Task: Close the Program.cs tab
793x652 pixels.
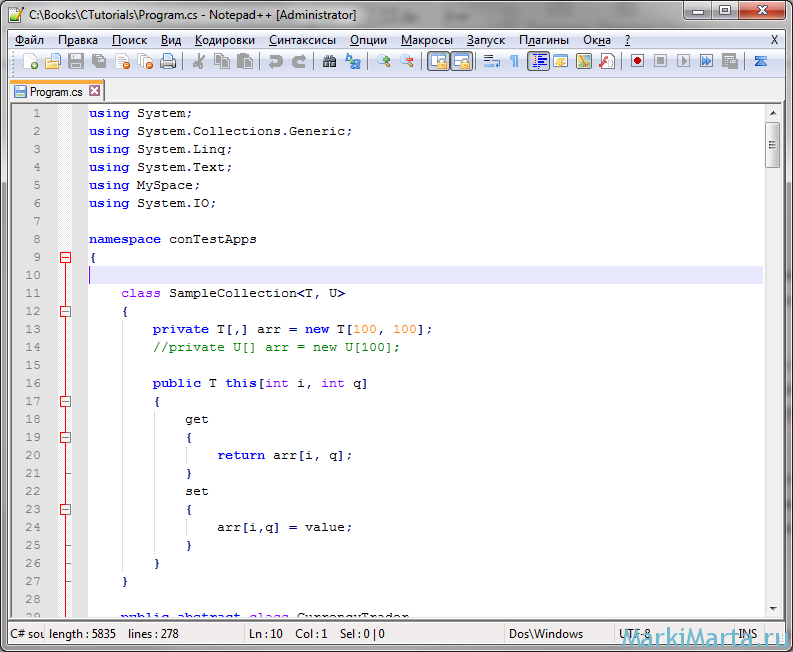Action: coord(95,91)
